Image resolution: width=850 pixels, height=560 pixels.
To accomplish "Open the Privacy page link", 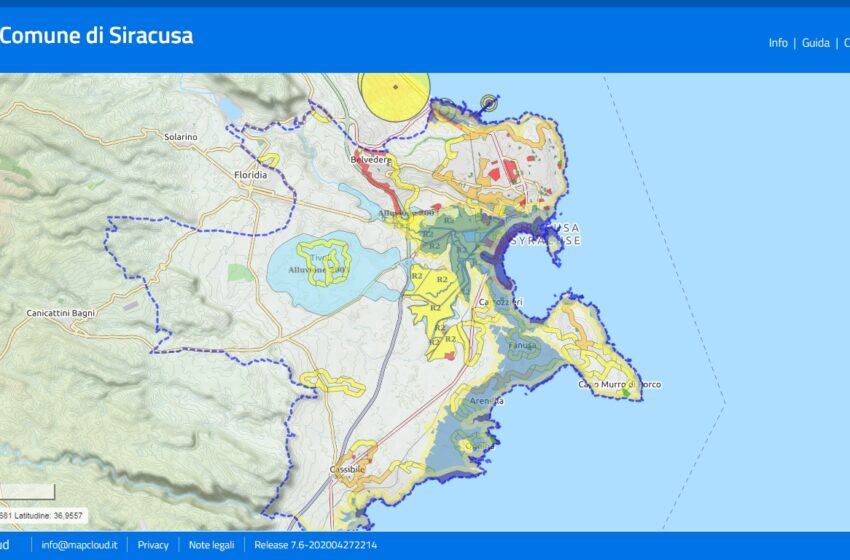I will point(153,545).
